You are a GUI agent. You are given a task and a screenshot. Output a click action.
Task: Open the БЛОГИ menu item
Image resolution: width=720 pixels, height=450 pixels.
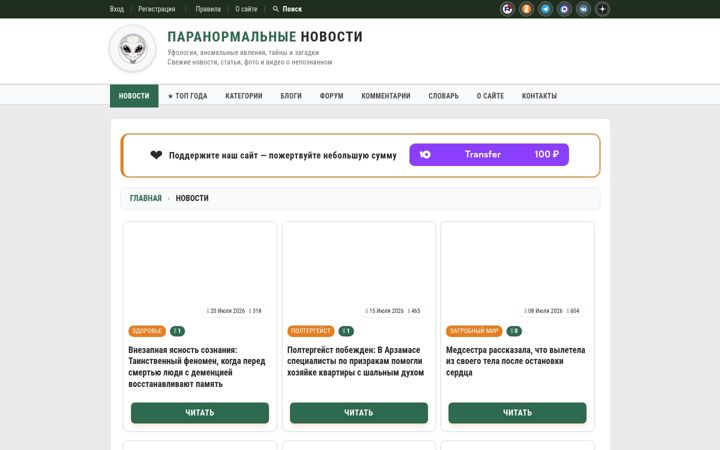coord(291,96)
